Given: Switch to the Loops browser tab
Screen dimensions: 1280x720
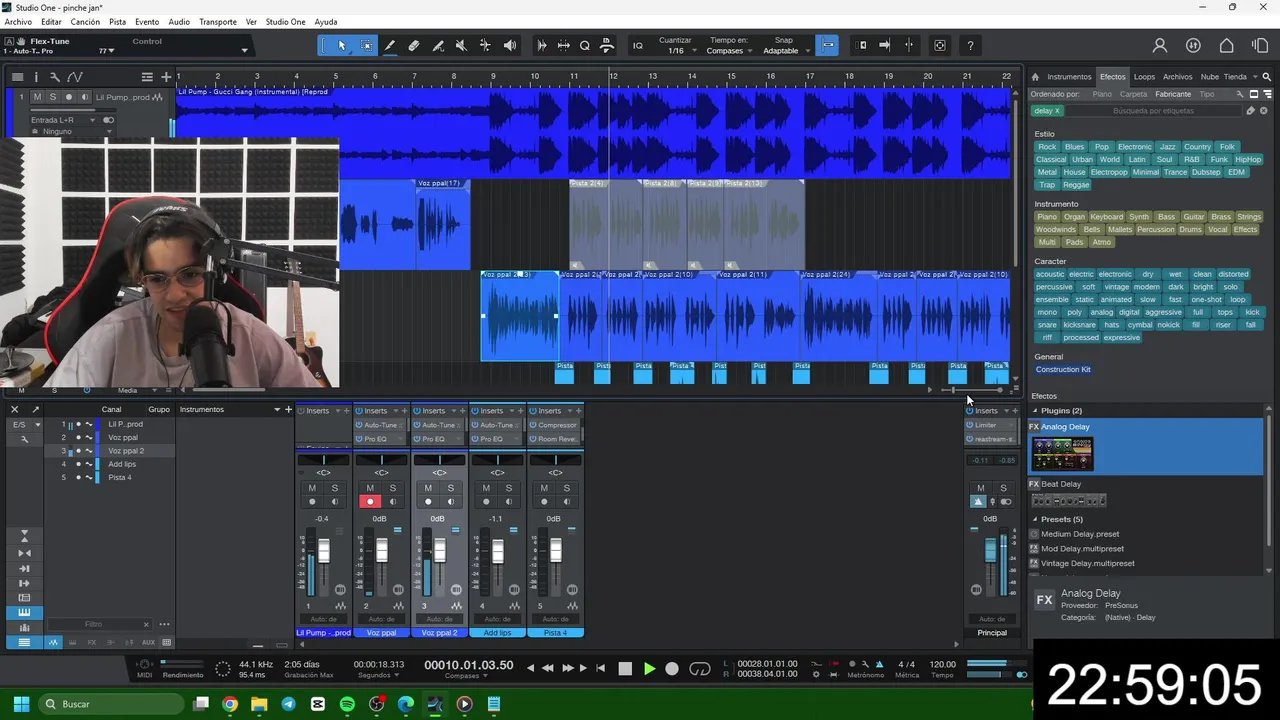Looking at the screenshot, I should (1144, 77).
